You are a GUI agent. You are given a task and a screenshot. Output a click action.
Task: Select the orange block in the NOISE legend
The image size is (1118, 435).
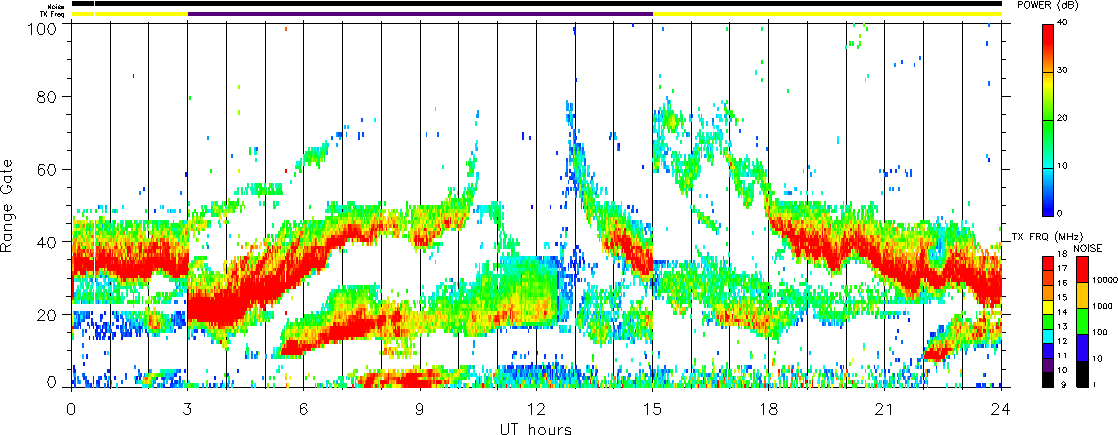click(1082, 295)
